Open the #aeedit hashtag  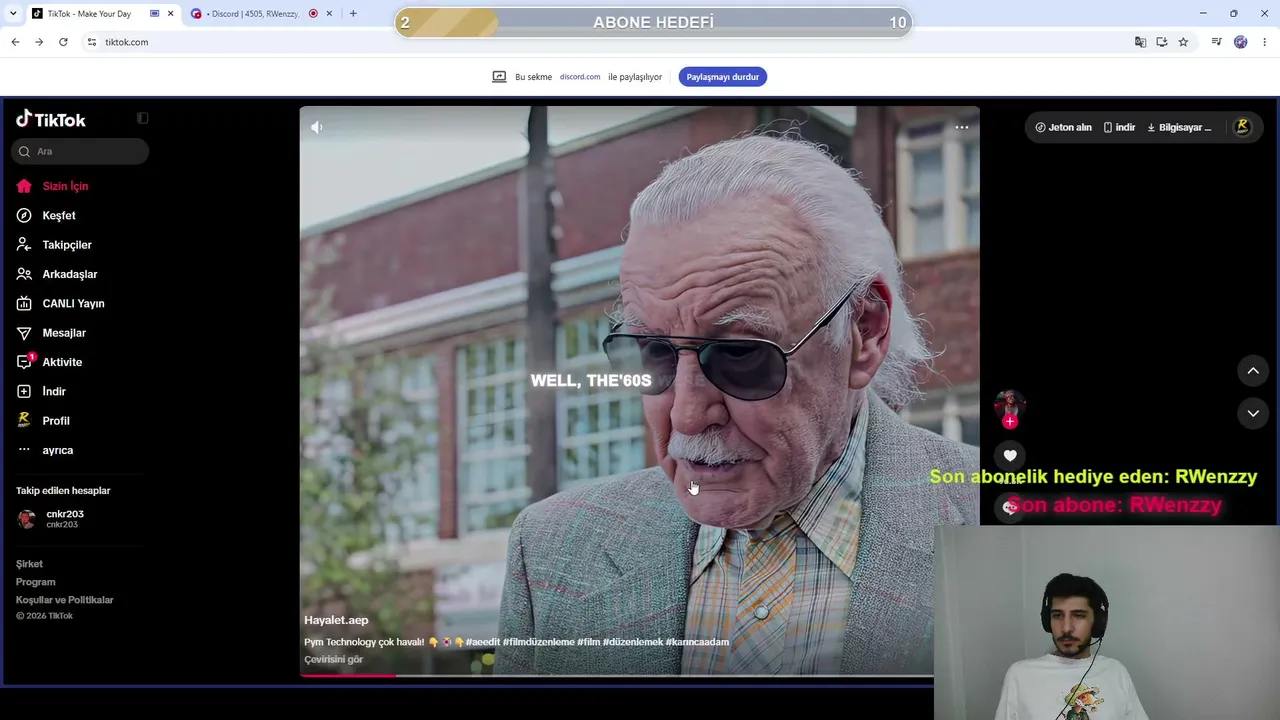[482, 642]
